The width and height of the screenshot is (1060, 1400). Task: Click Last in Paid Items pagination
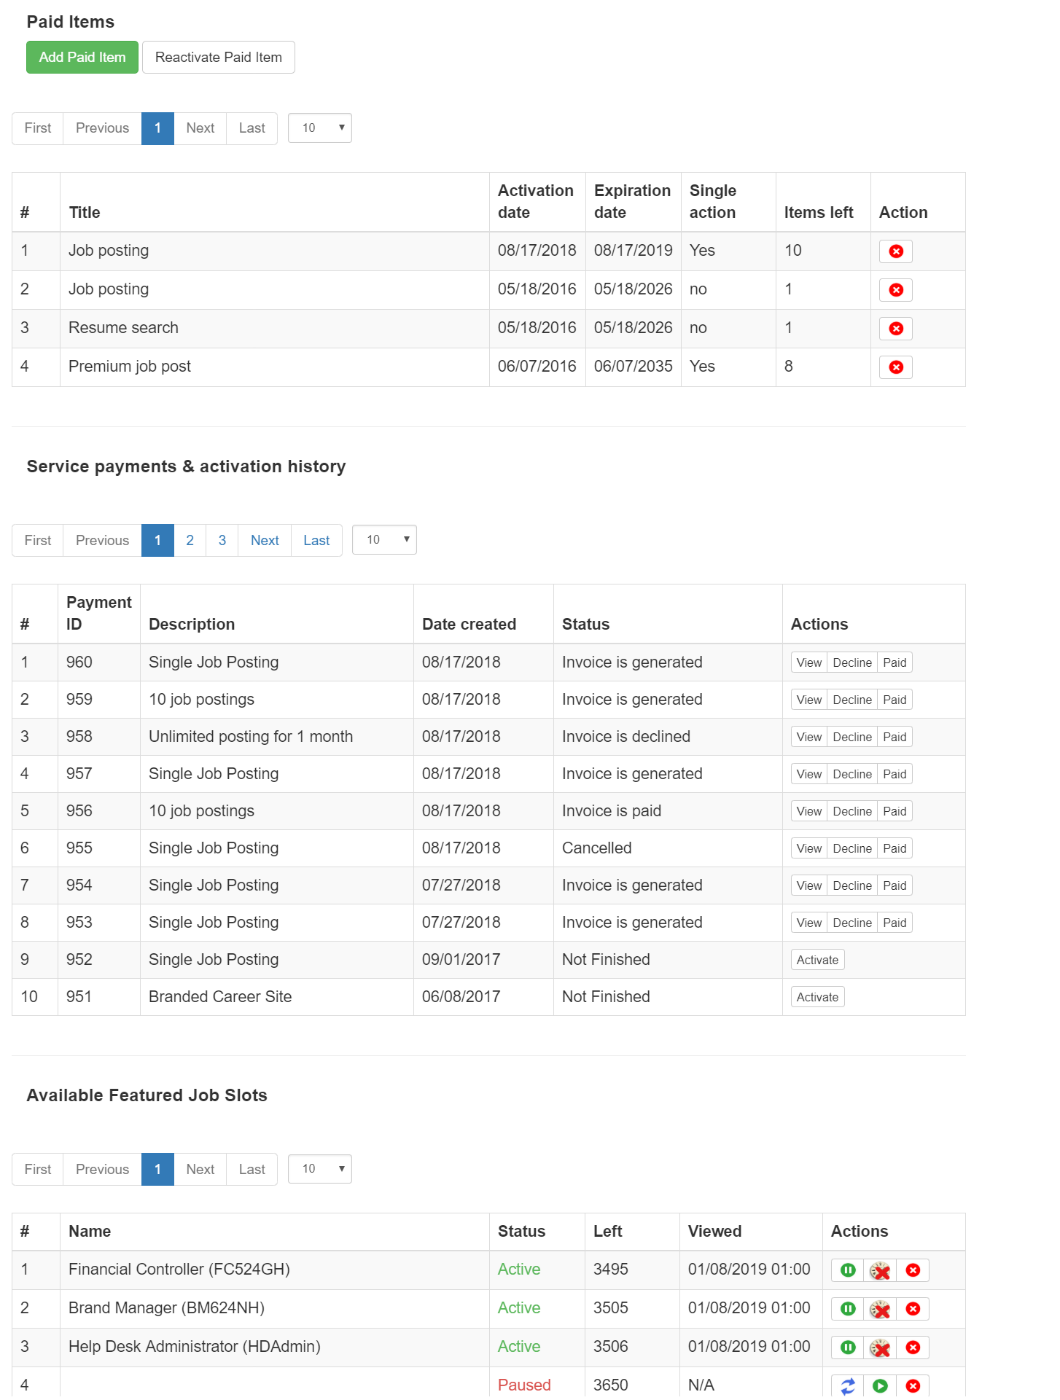point(252,128)
